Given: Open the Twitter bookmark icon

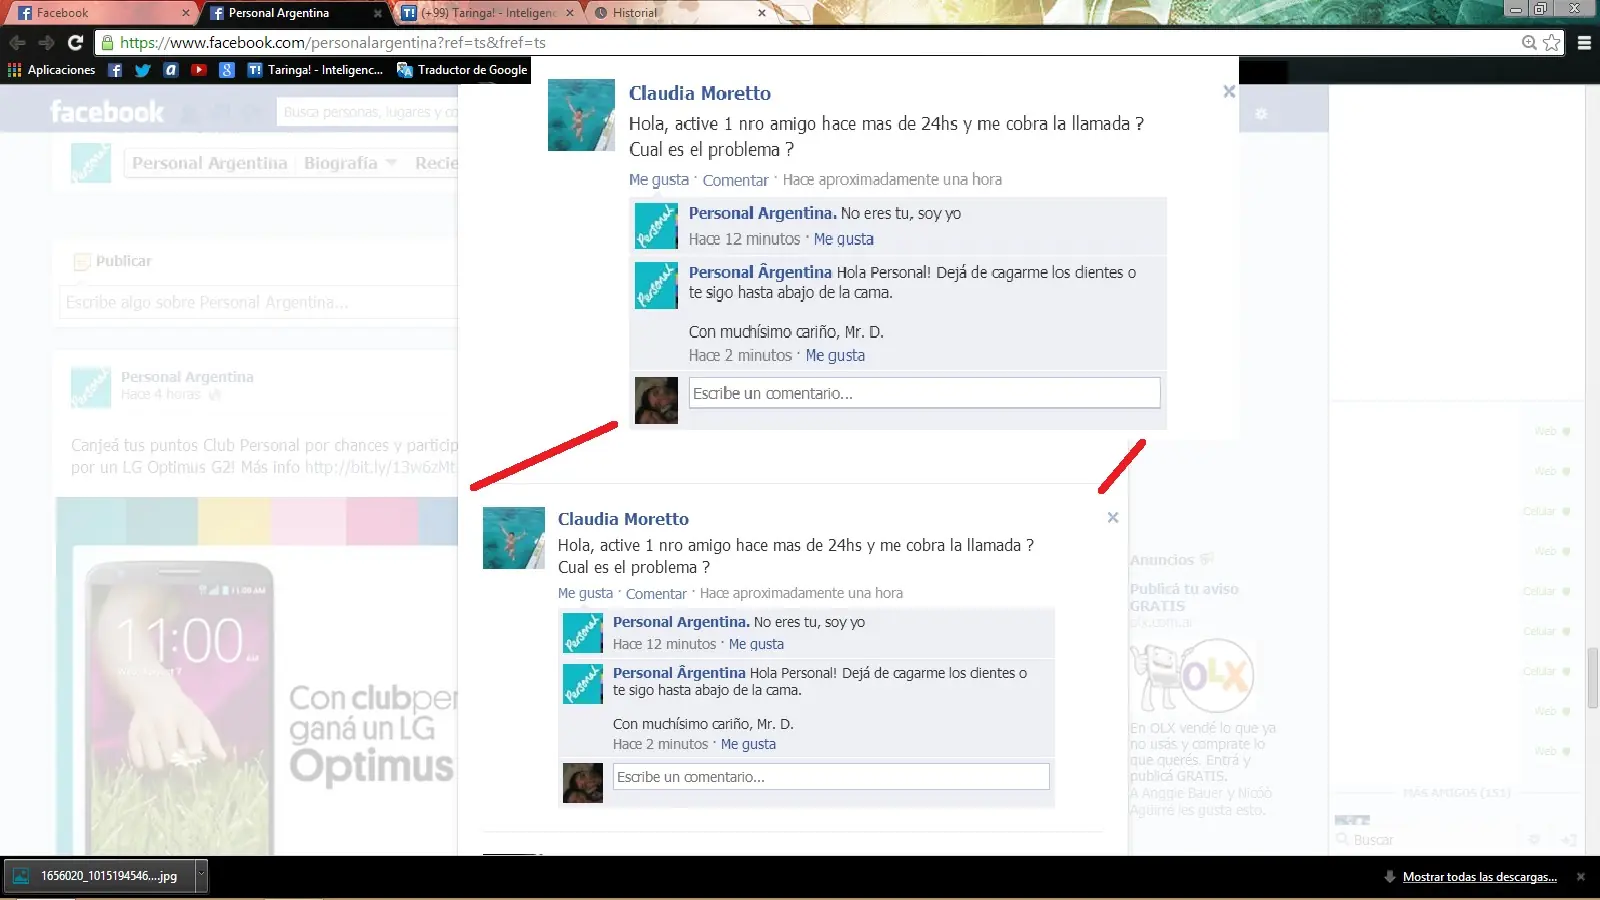Looking at the screenshot, I should 143,70.
